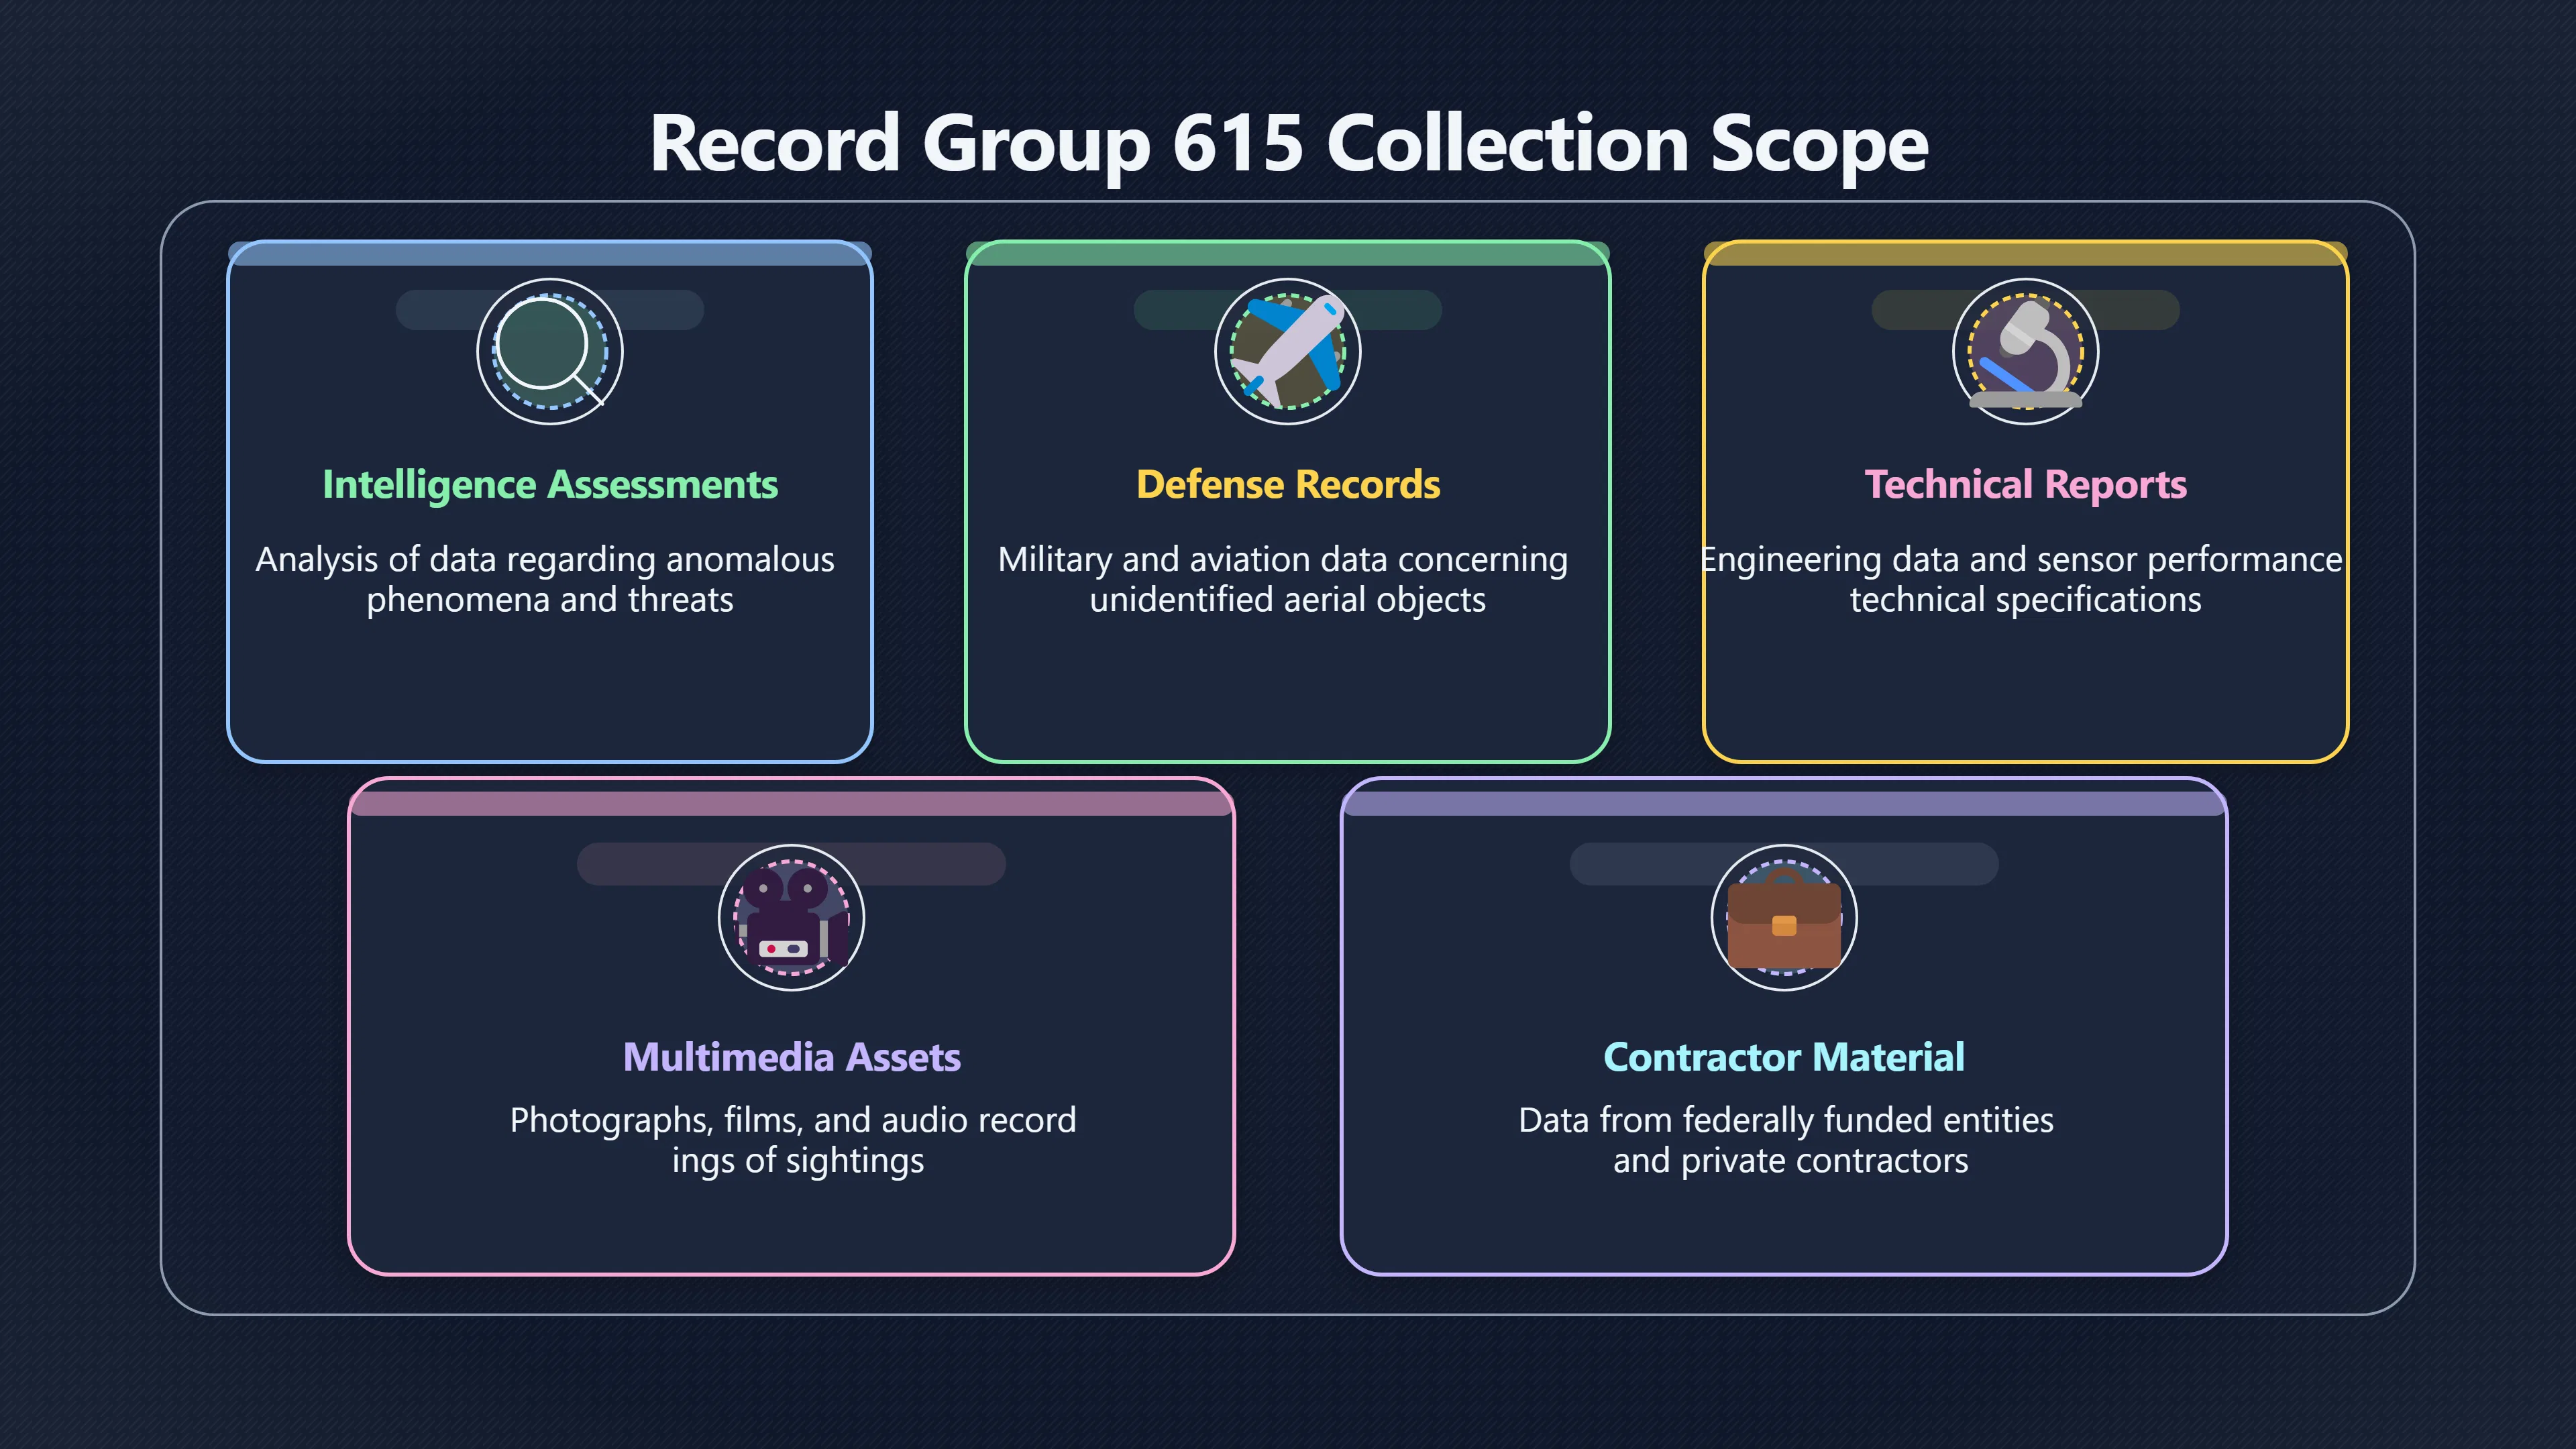Click the text 'phenomena and threats'
This screenshot has height=1449, width=2576.
(x=549, y=600)
